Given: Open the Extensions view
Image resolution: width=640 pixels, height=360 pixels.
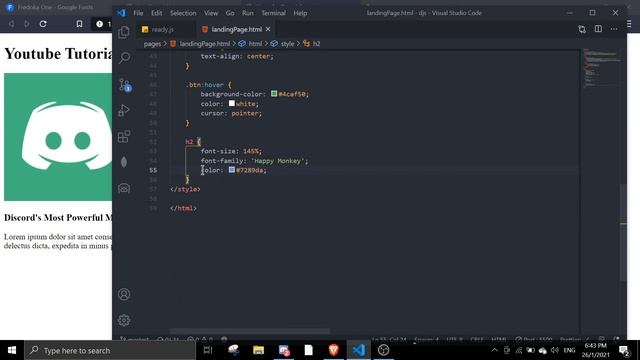Looking at the screenshot, I should coord(124,136).
